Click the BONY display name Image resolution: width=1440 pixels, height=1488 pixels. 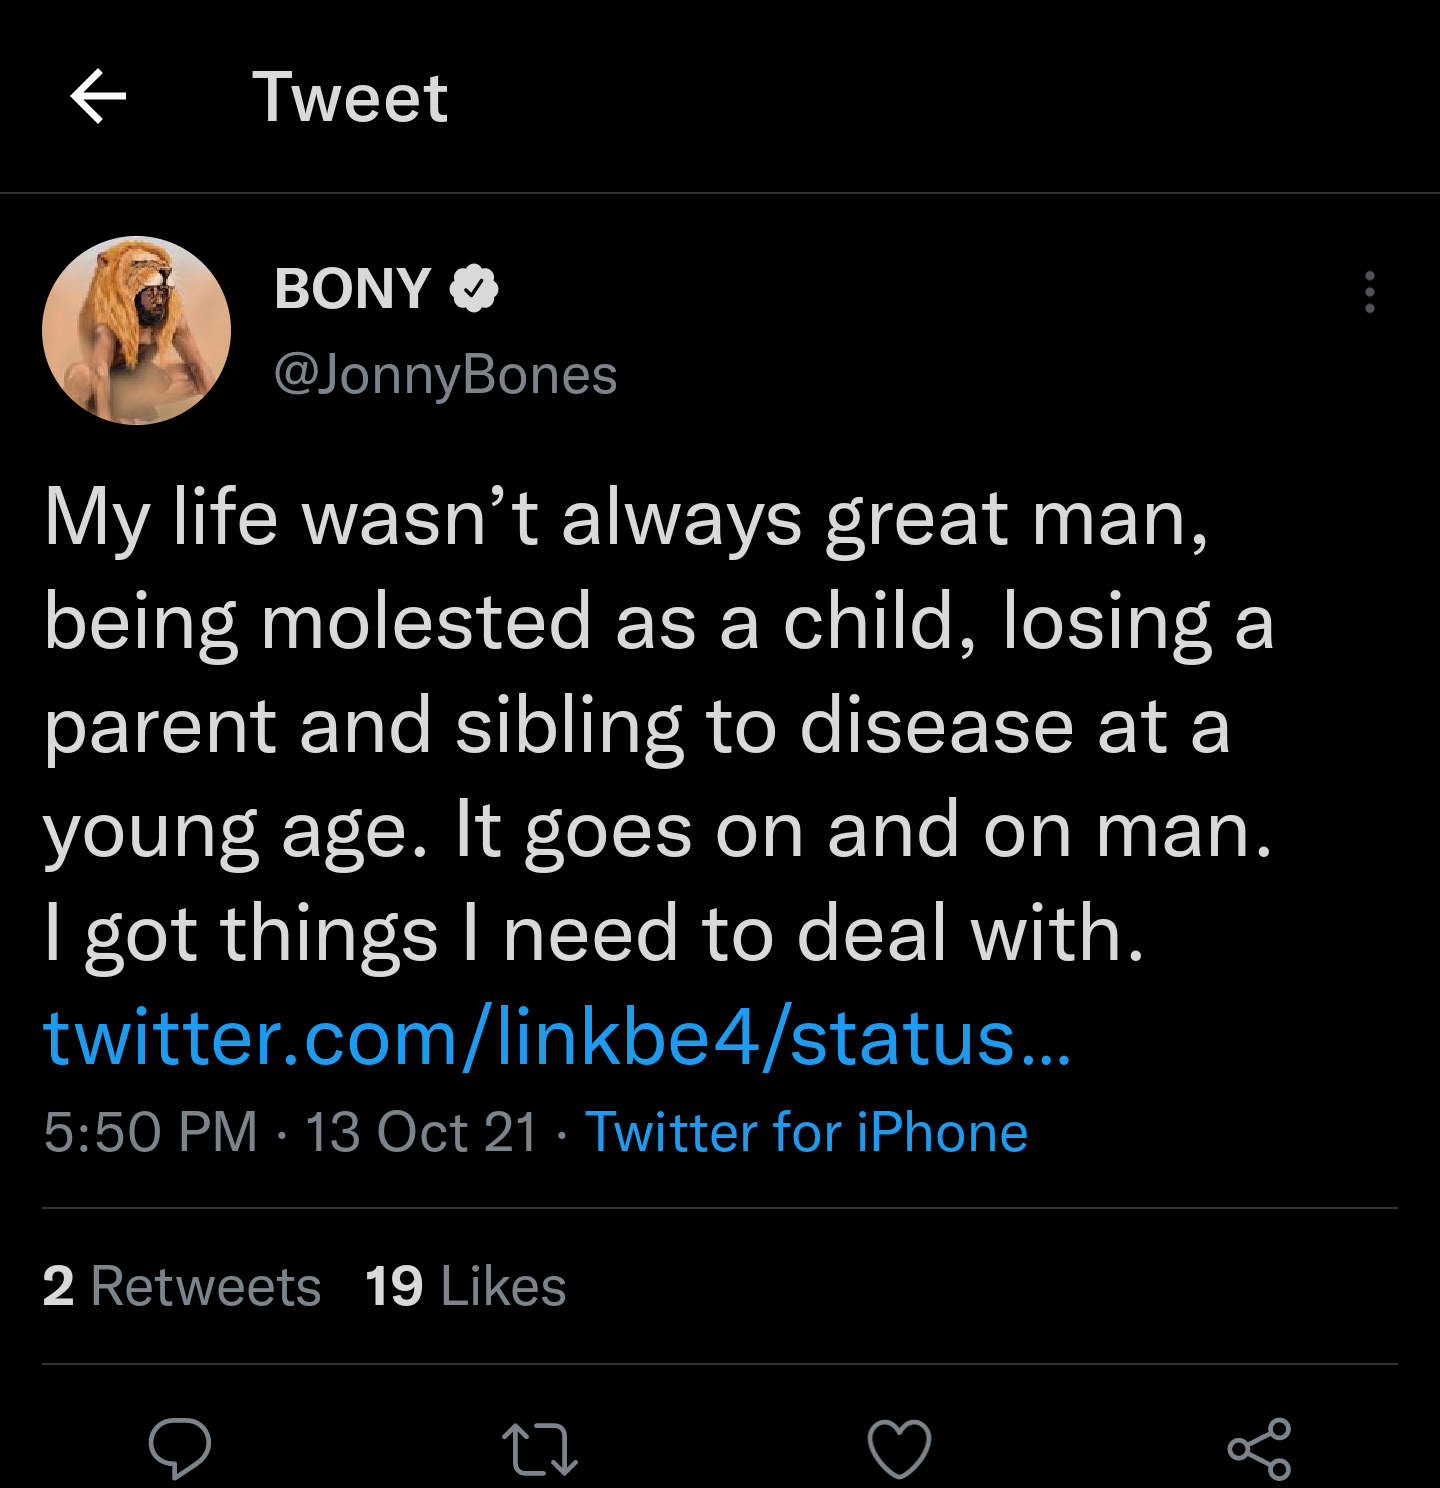pyautogui.click(x=352, y=289)
